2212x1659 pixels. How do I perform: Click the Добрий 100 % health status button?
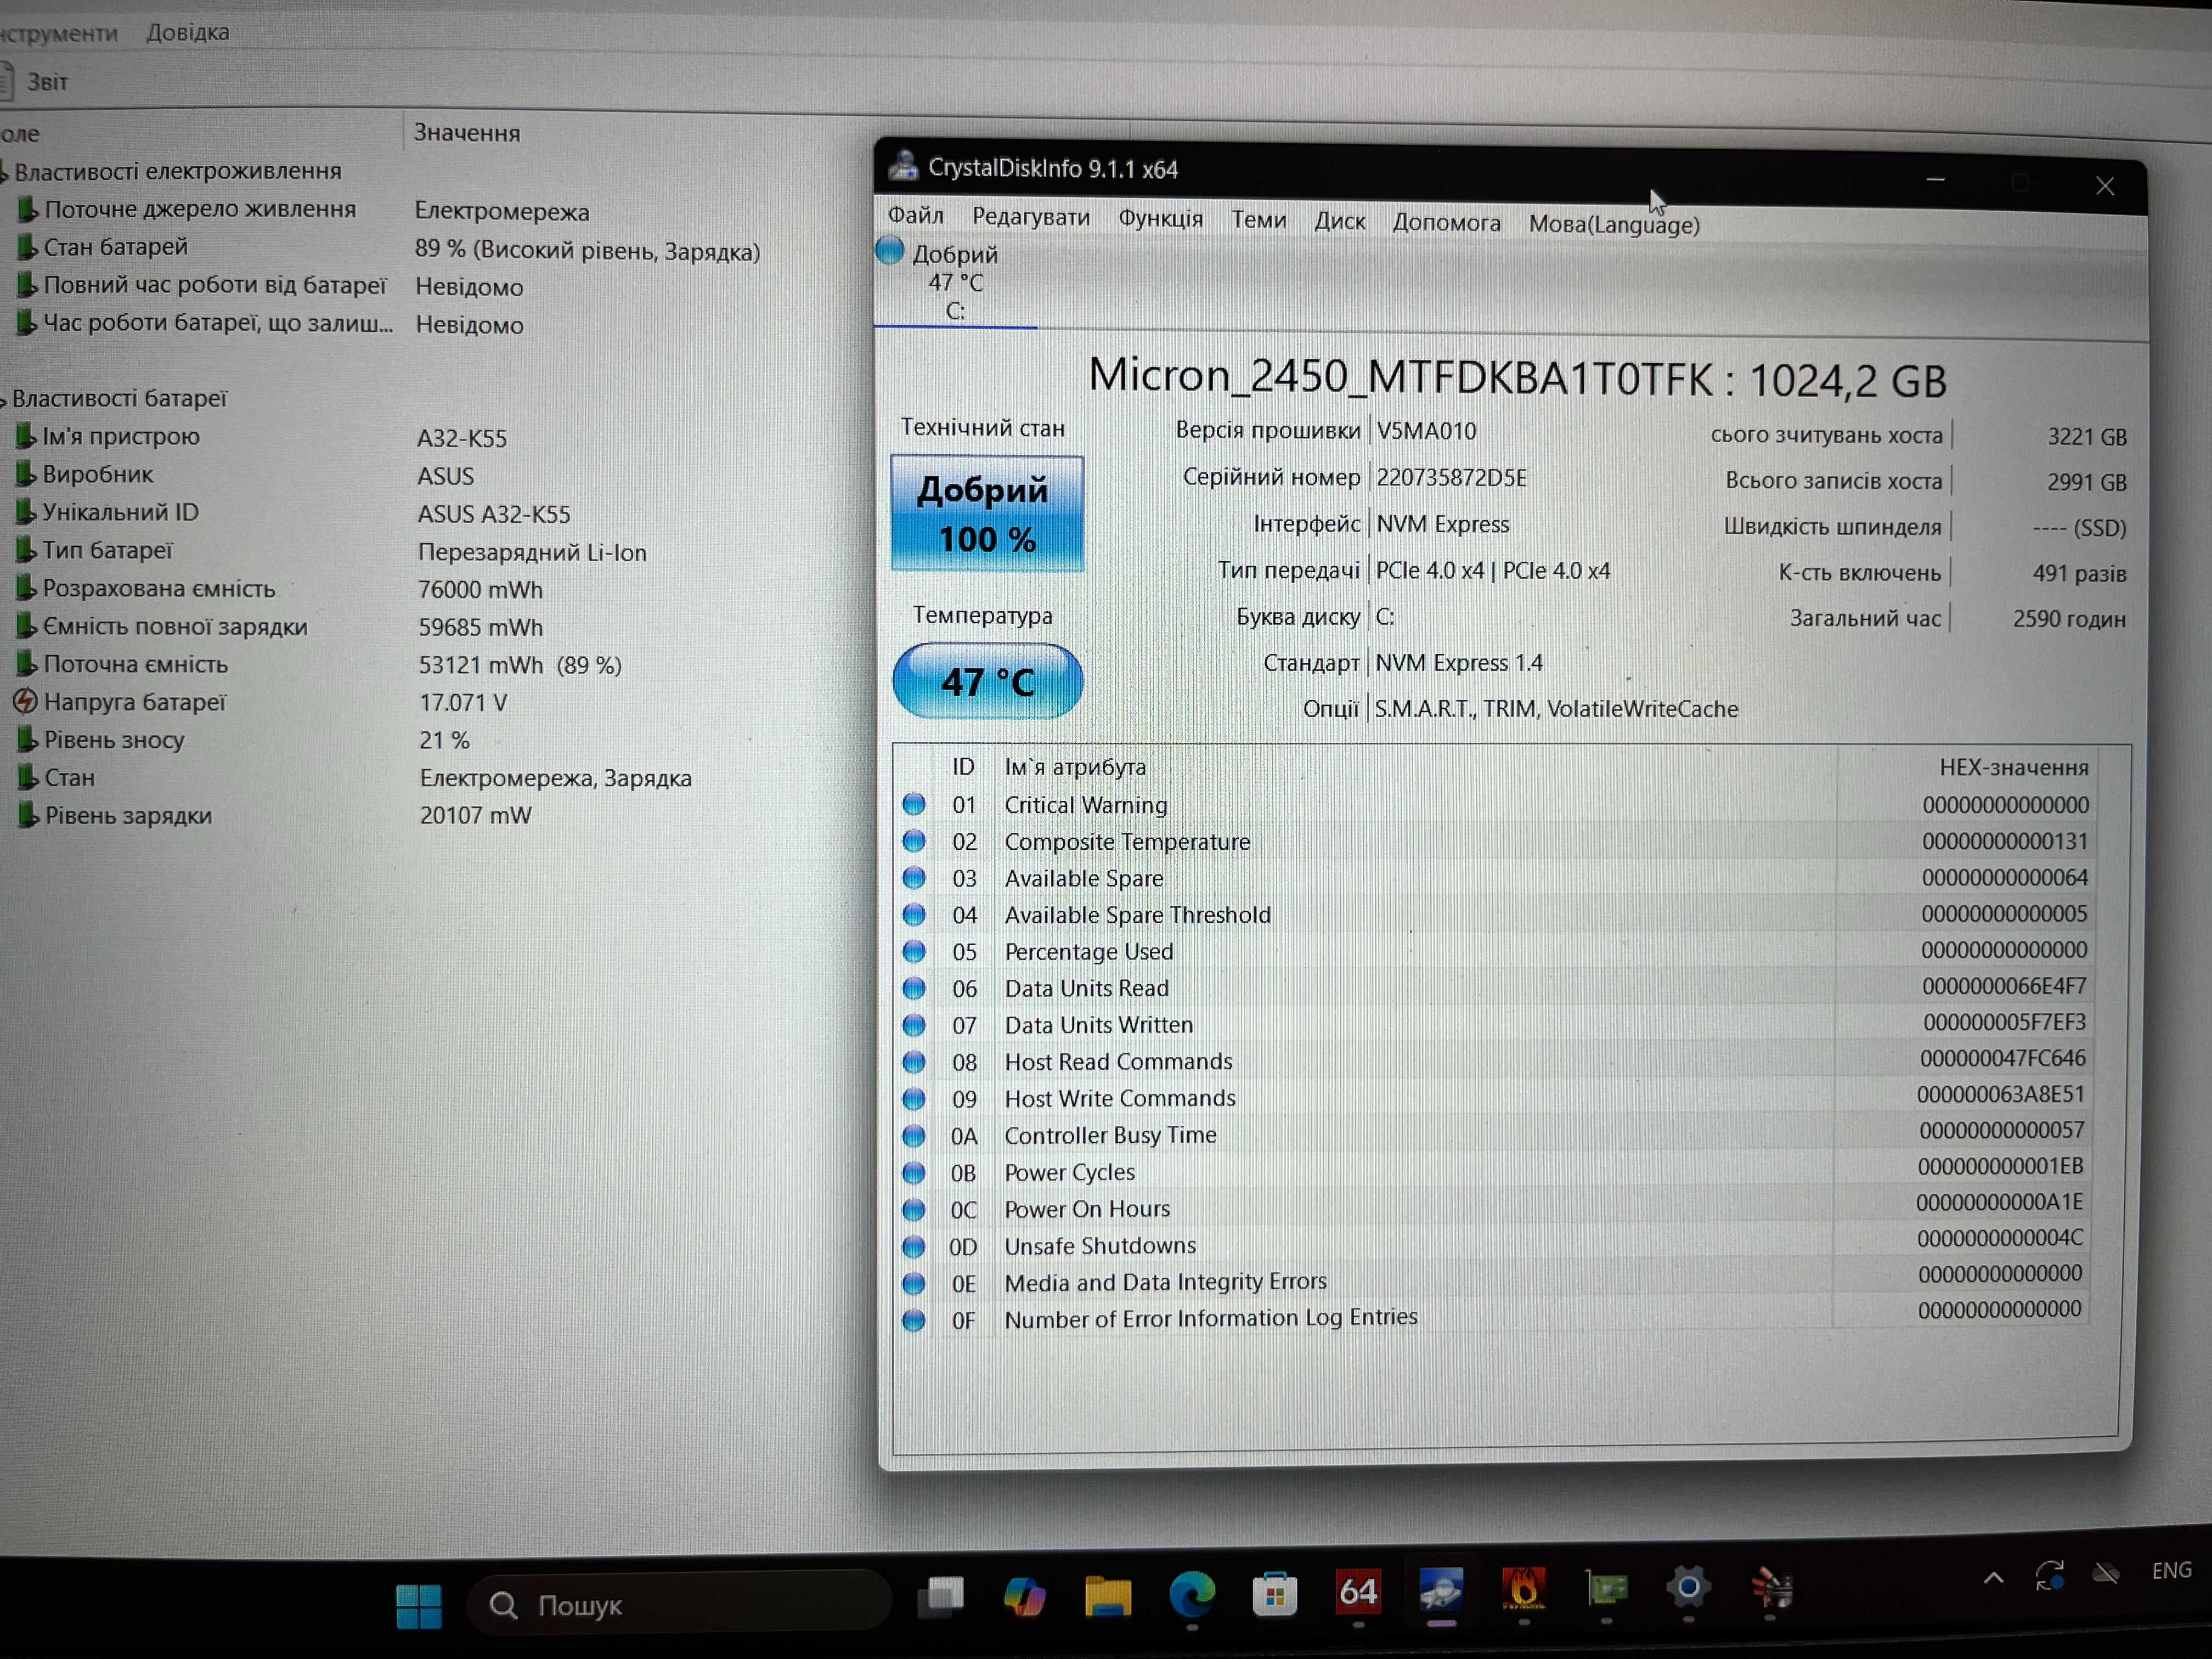tap(987, 514)
